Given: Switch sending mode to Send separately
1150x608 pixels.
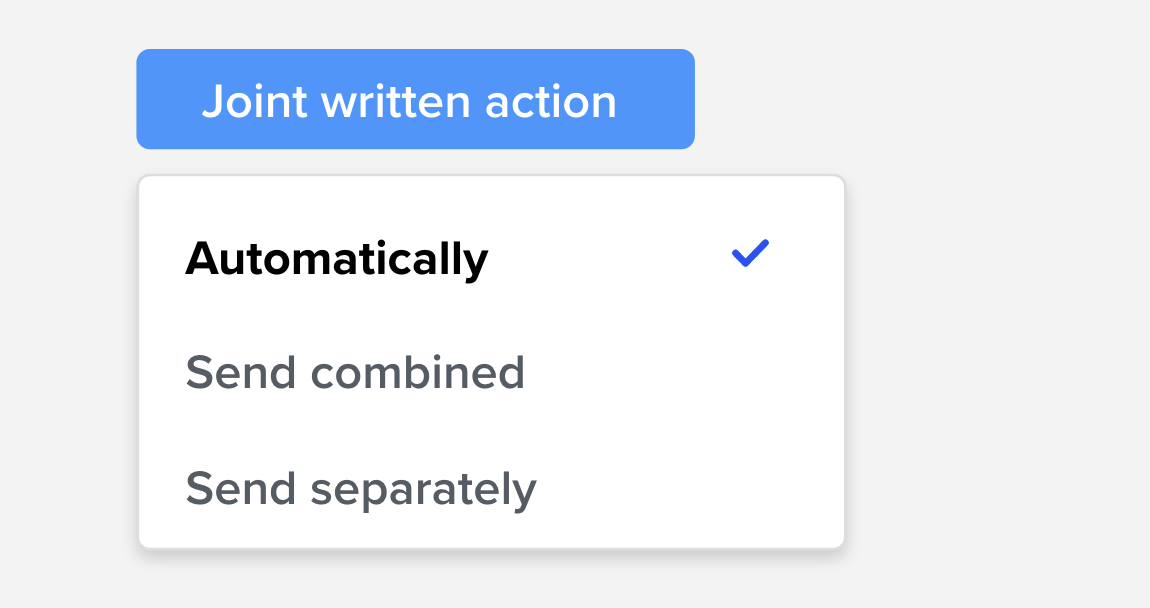Looking at the screenshot, I should click(x=361, y=489).
